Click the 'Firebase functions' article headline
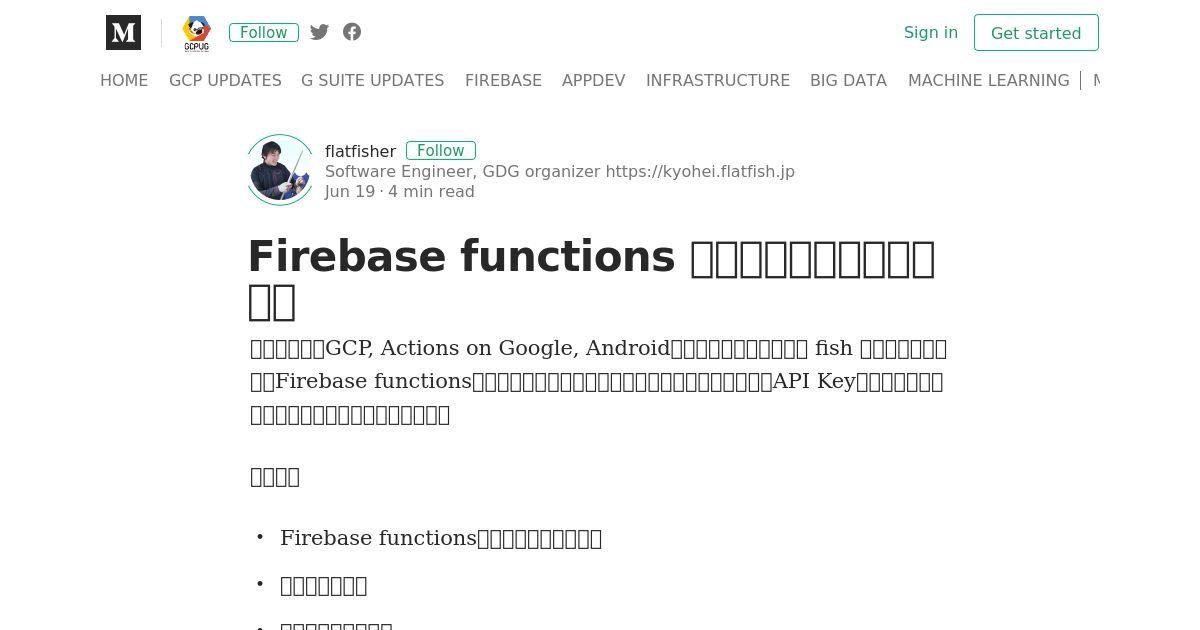1200x630 pixels. click(592, 278)
